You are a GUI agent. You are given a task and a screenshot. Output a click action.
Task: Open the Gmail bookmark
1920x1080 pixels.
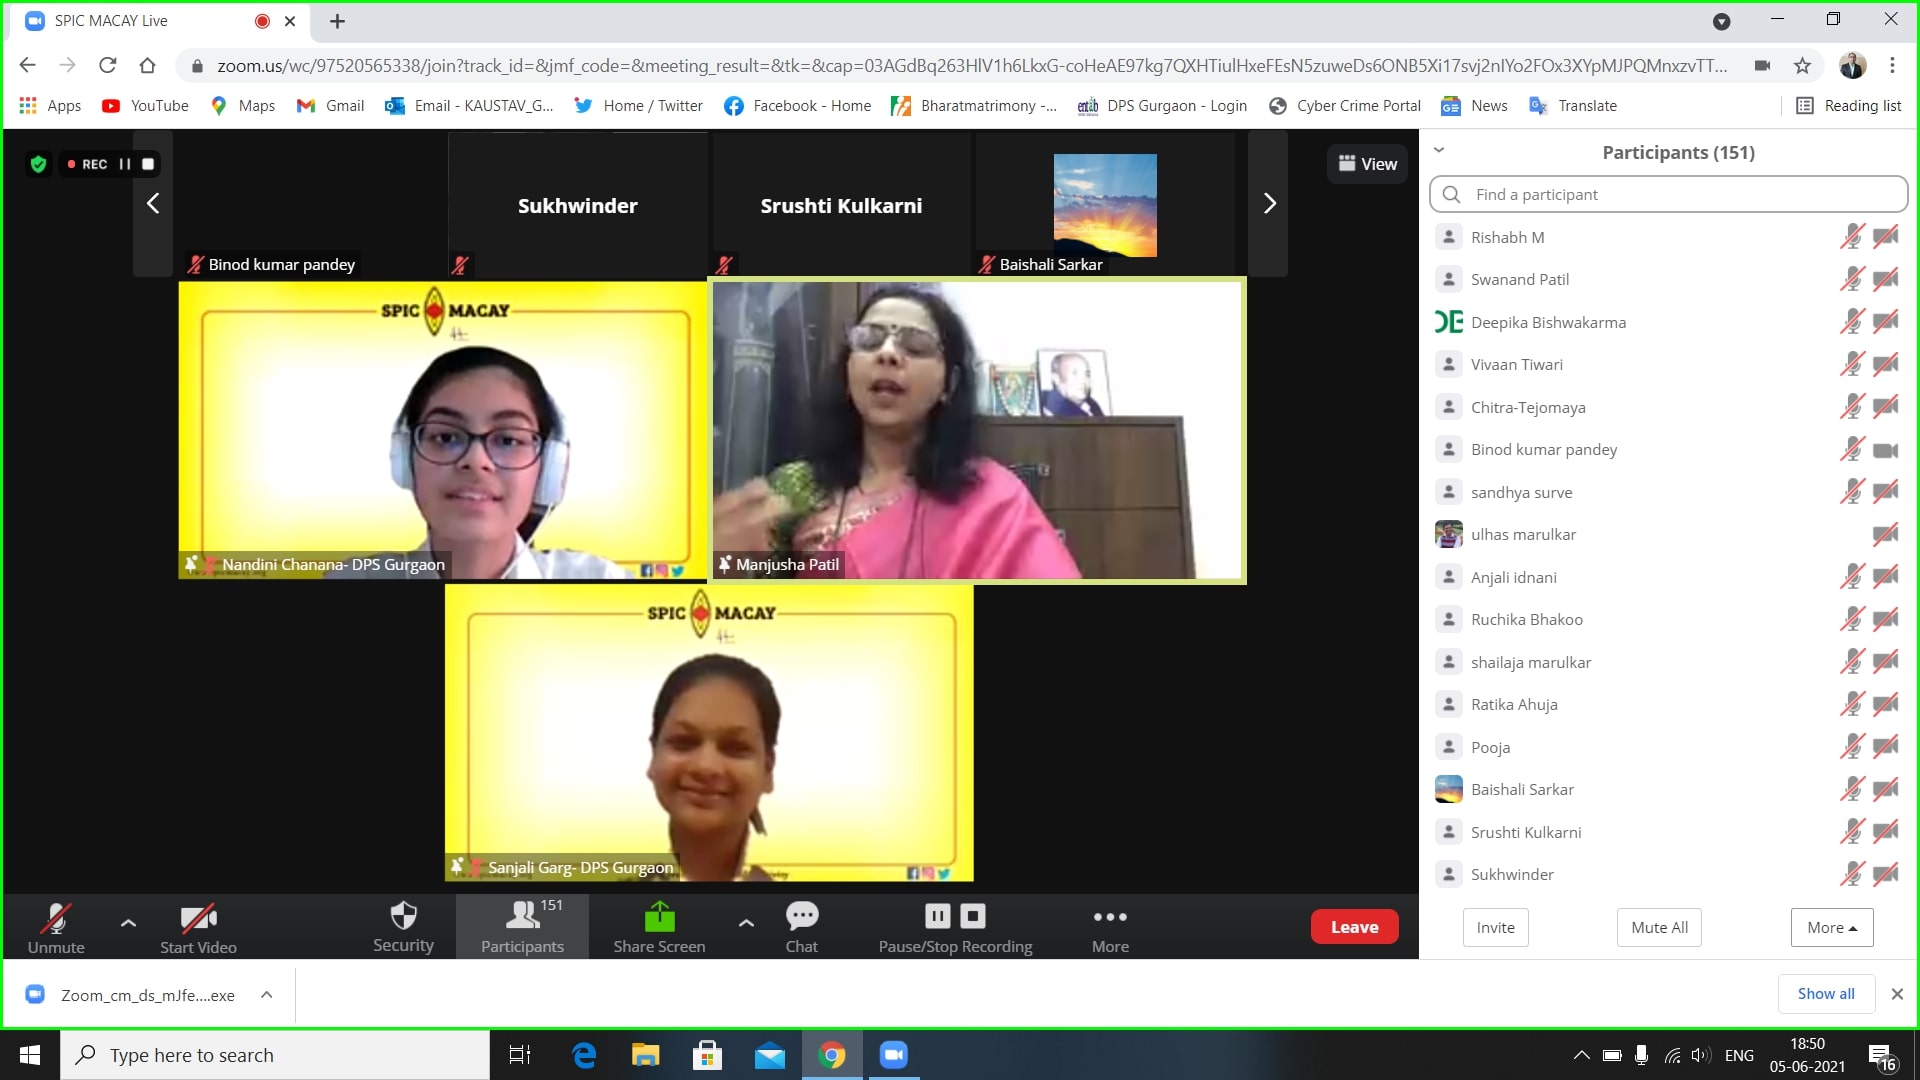tap(330, 106)
